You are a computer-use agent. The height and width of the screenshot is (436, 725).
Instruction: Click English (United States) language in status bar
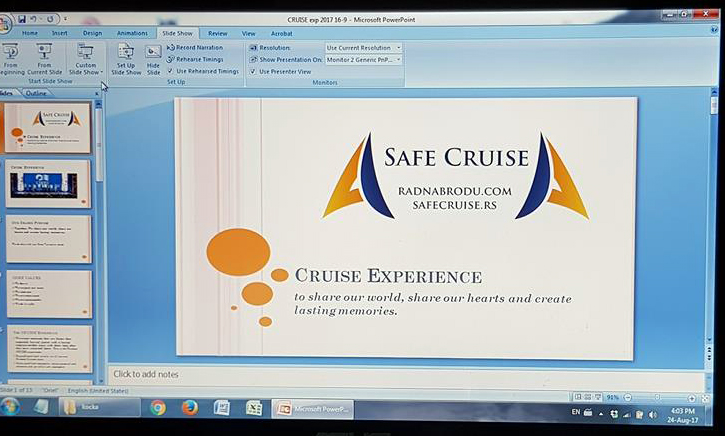point(98,391)
